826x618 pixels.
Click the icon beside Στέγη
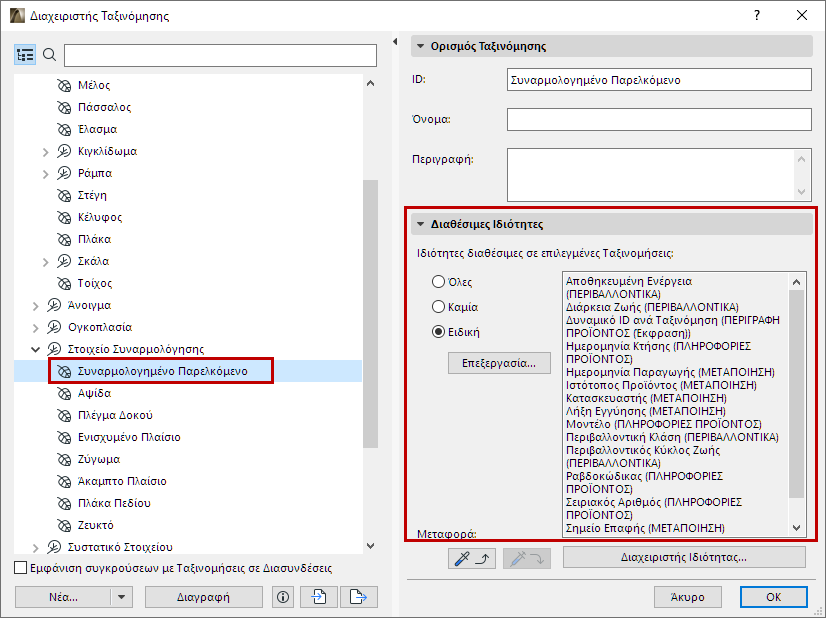[64, 195]
